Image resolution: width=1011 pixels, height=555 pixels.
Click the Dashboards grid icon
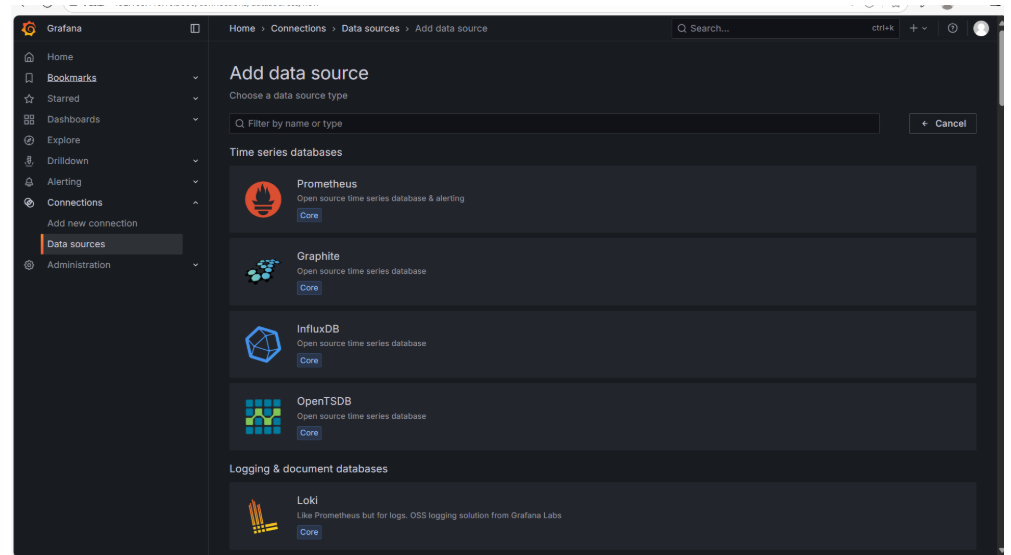pos(29,119)
